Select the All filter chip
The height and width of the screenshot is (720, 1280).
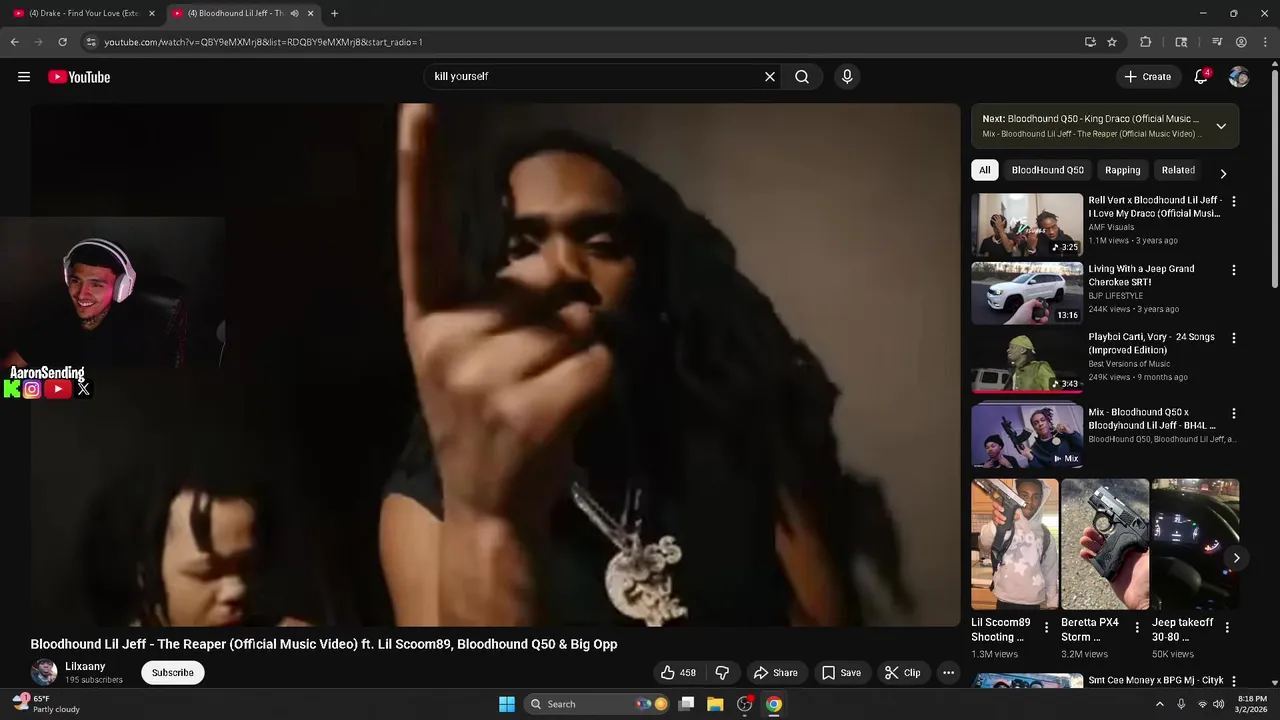pos(984,170)
